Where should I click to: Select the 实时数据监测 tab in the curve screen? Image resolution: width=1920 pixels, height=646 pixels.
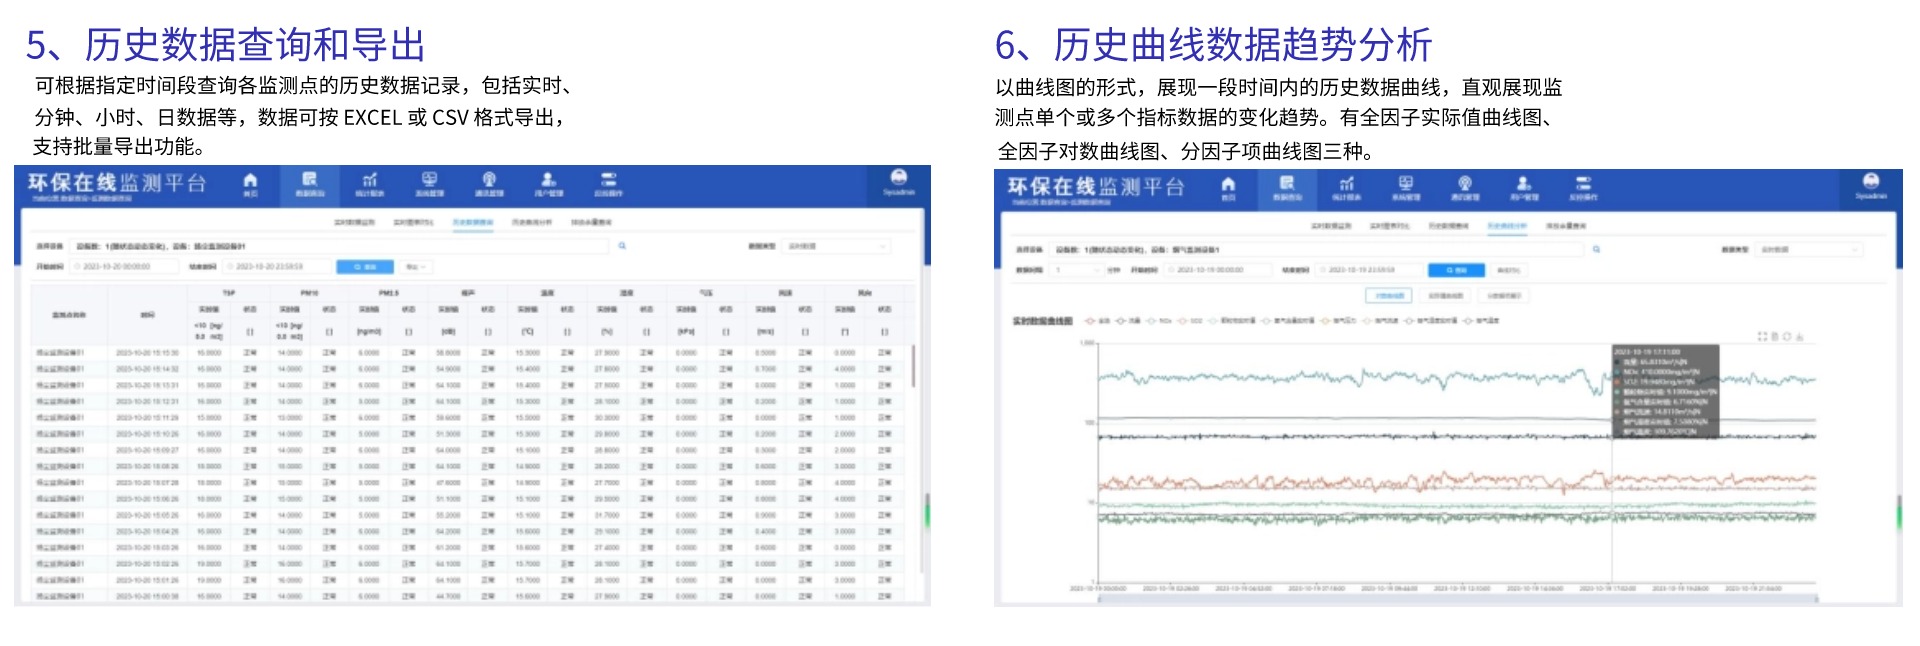1330,226
